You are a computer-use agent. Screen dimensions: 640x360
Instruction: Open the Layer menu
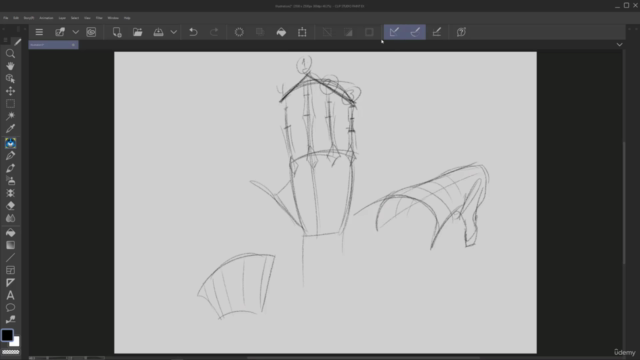pyautogui.click(x=62, y=18)
